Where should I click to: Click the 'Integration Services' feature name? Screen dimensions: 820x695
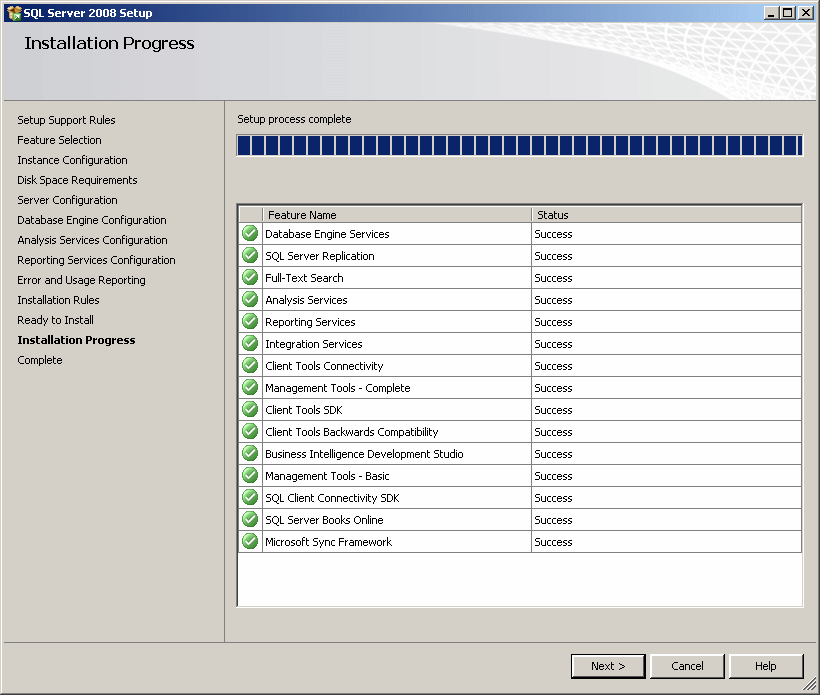point(314,344)
